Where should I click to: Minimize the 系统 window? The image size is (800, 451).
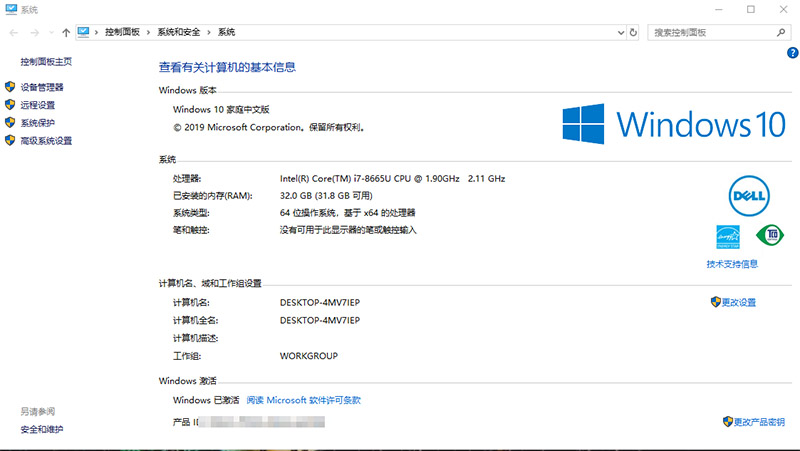(x=719, y=9)
